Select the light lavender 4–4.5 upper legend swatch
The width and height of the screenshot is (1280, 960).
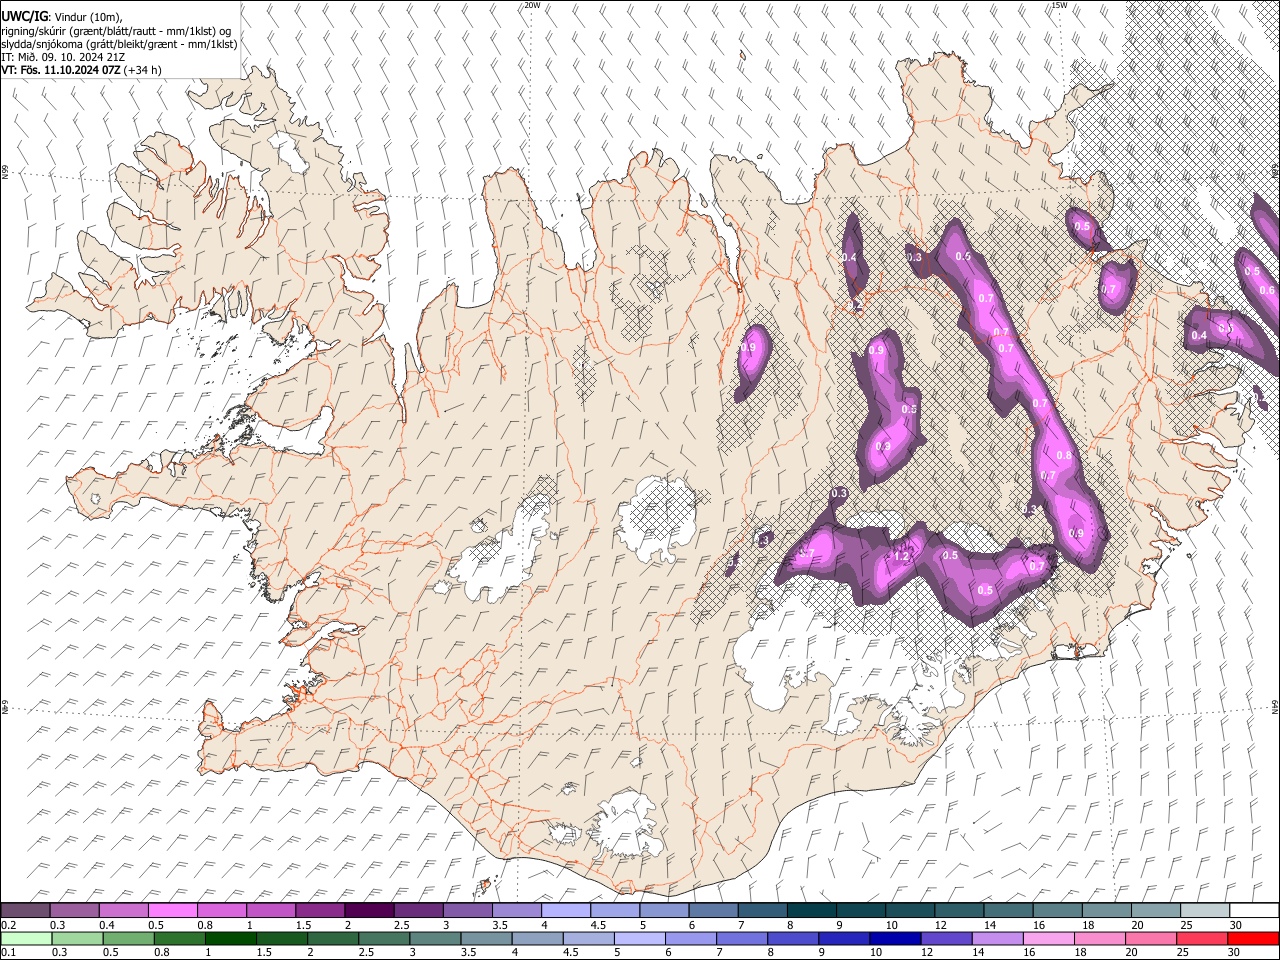566,910
